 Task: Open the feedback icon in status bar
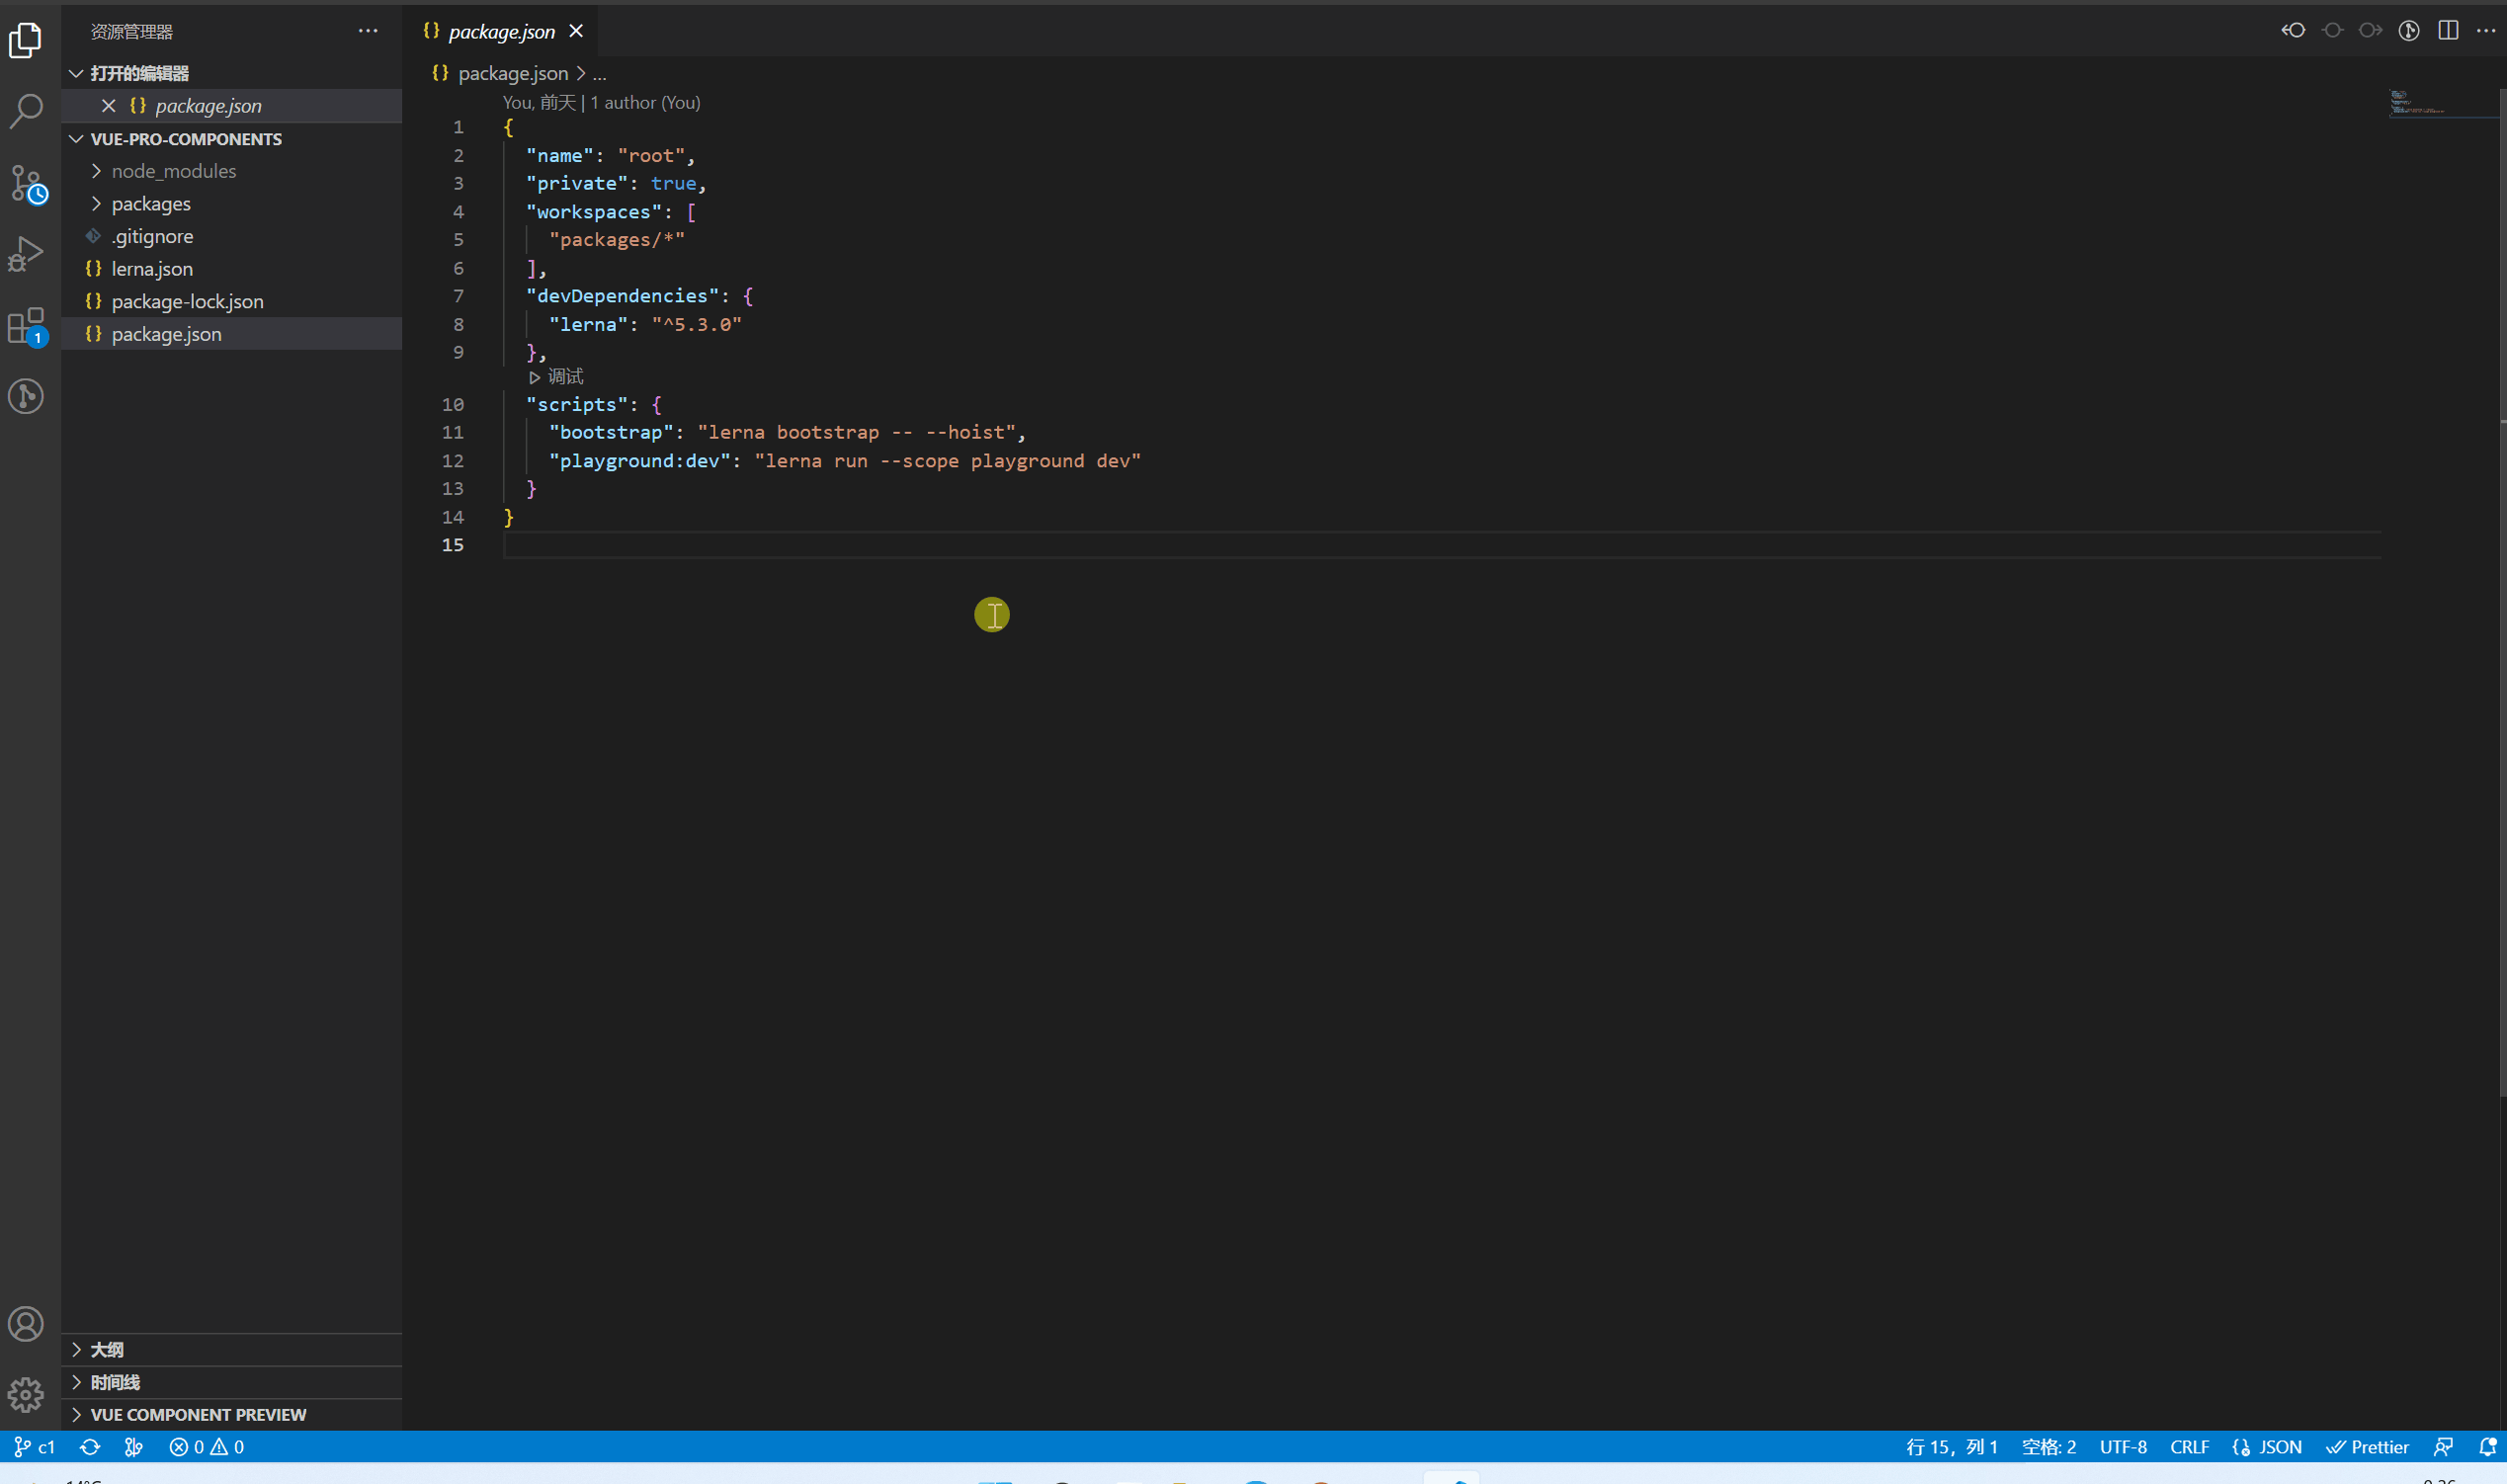(2443, 1447)
